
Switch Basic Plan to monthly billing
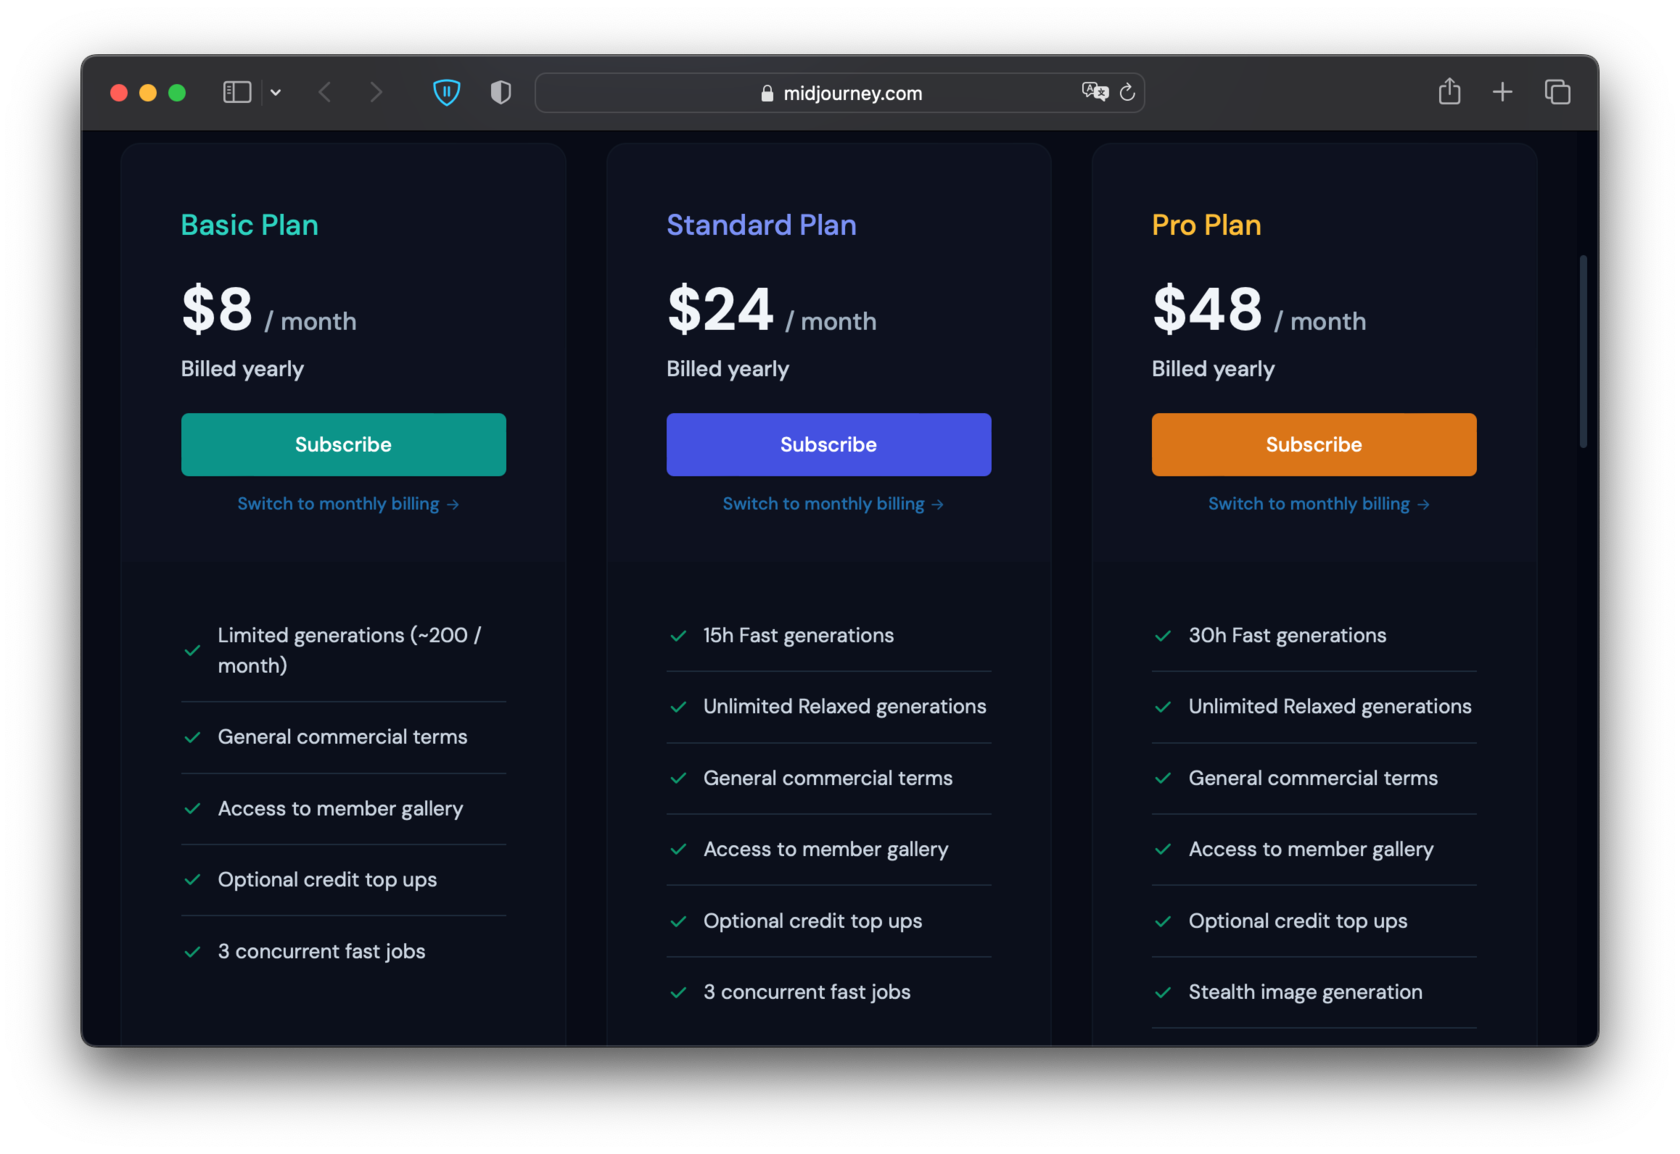pos(348,504)
